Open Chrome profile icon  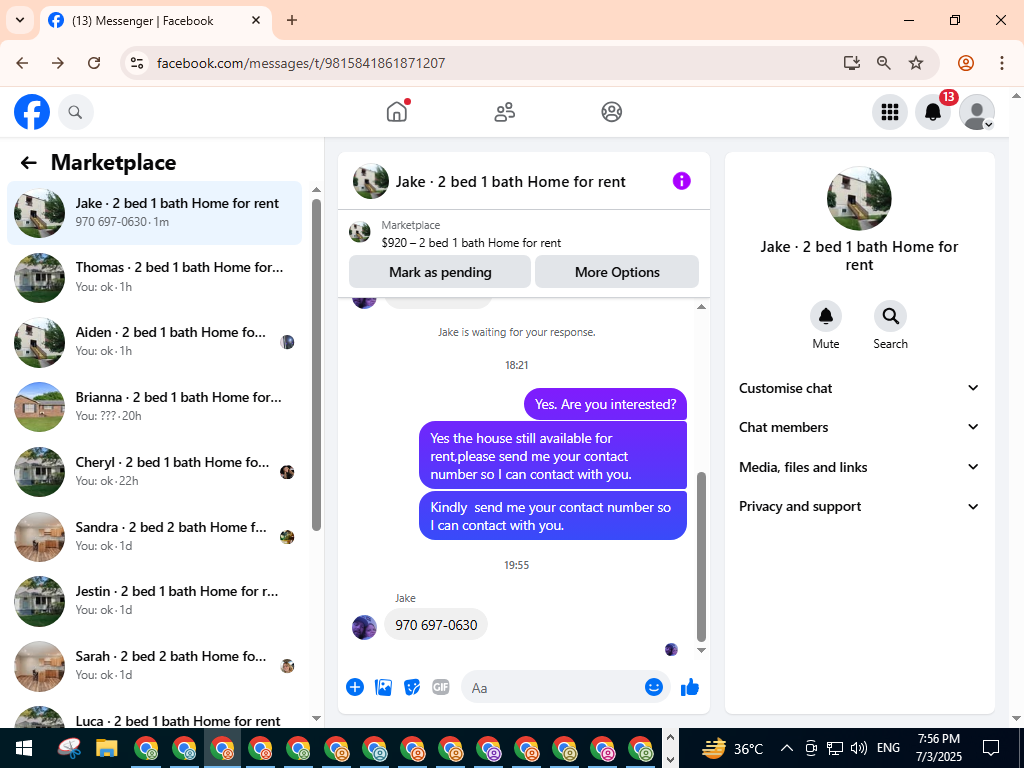tap(966, 63)
